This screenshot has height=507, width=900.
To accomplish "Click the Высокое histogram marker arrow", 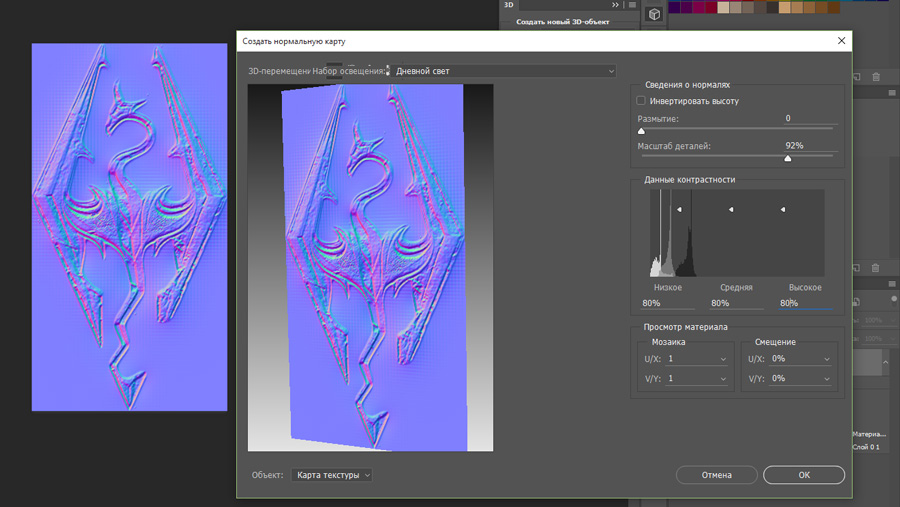I will (x=783, y=210).
